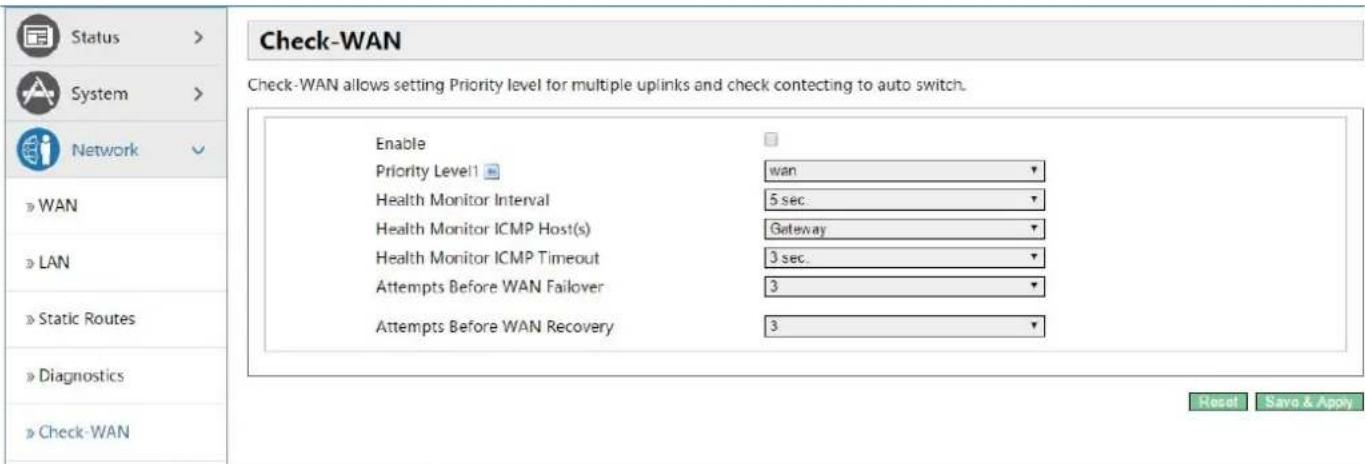Screen dimensions: 1365x464
Task: Collapse the Network section chevron
Action: pyautogui.click(x=198, y=150)
